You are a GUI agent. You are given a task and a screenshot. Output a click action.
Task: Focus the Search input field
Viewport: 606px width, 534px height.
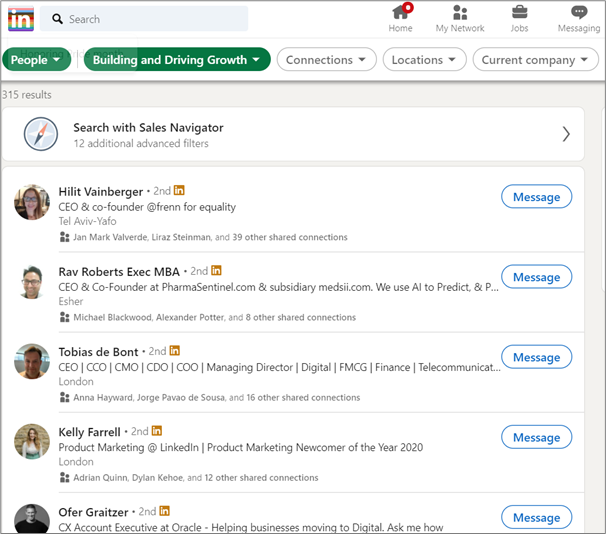[x=144, y=19]
